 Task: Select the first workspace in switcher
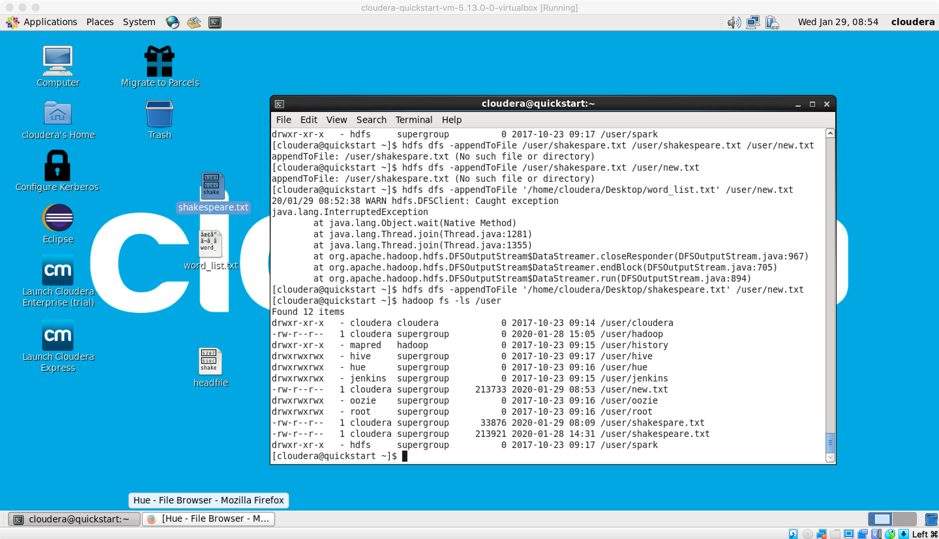point(880,519)
